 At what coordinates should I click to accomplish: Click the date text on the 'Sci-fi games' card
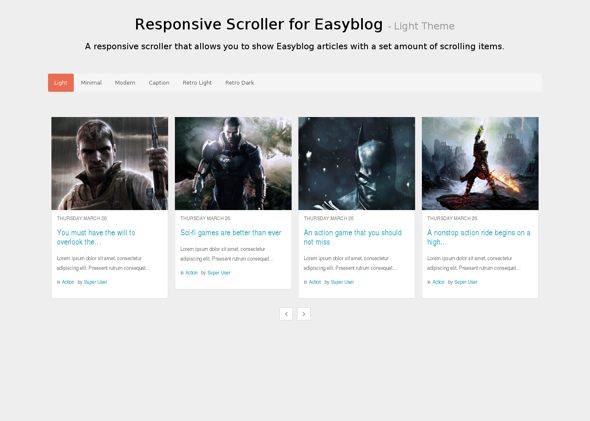[205, 219]
